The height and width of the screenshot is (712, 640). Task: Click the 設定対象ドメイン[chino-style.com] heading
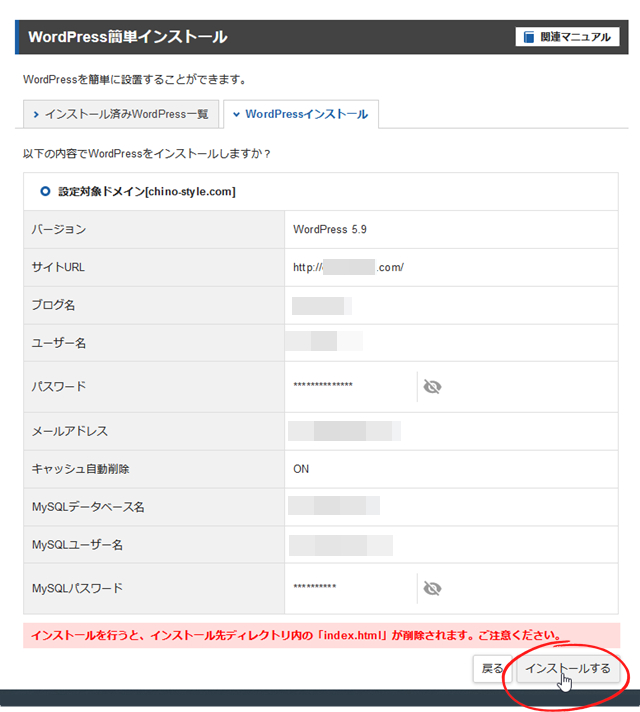coord(147,192)
